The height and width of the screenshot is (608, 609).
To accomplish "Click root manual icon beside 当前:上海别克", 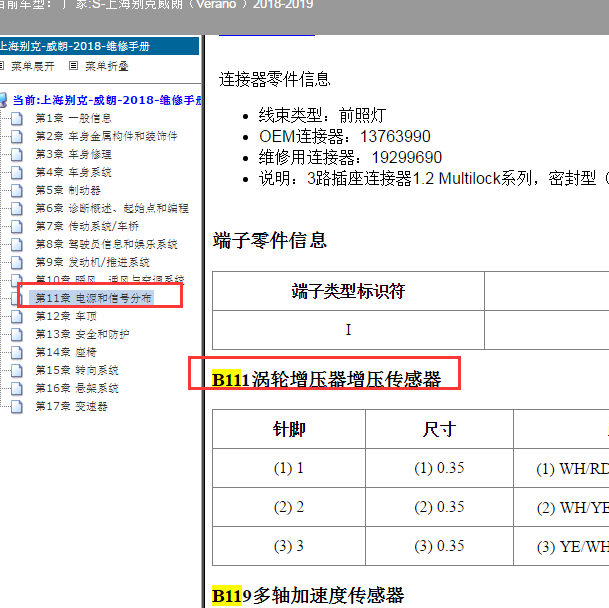I will (x=3, y=100).
